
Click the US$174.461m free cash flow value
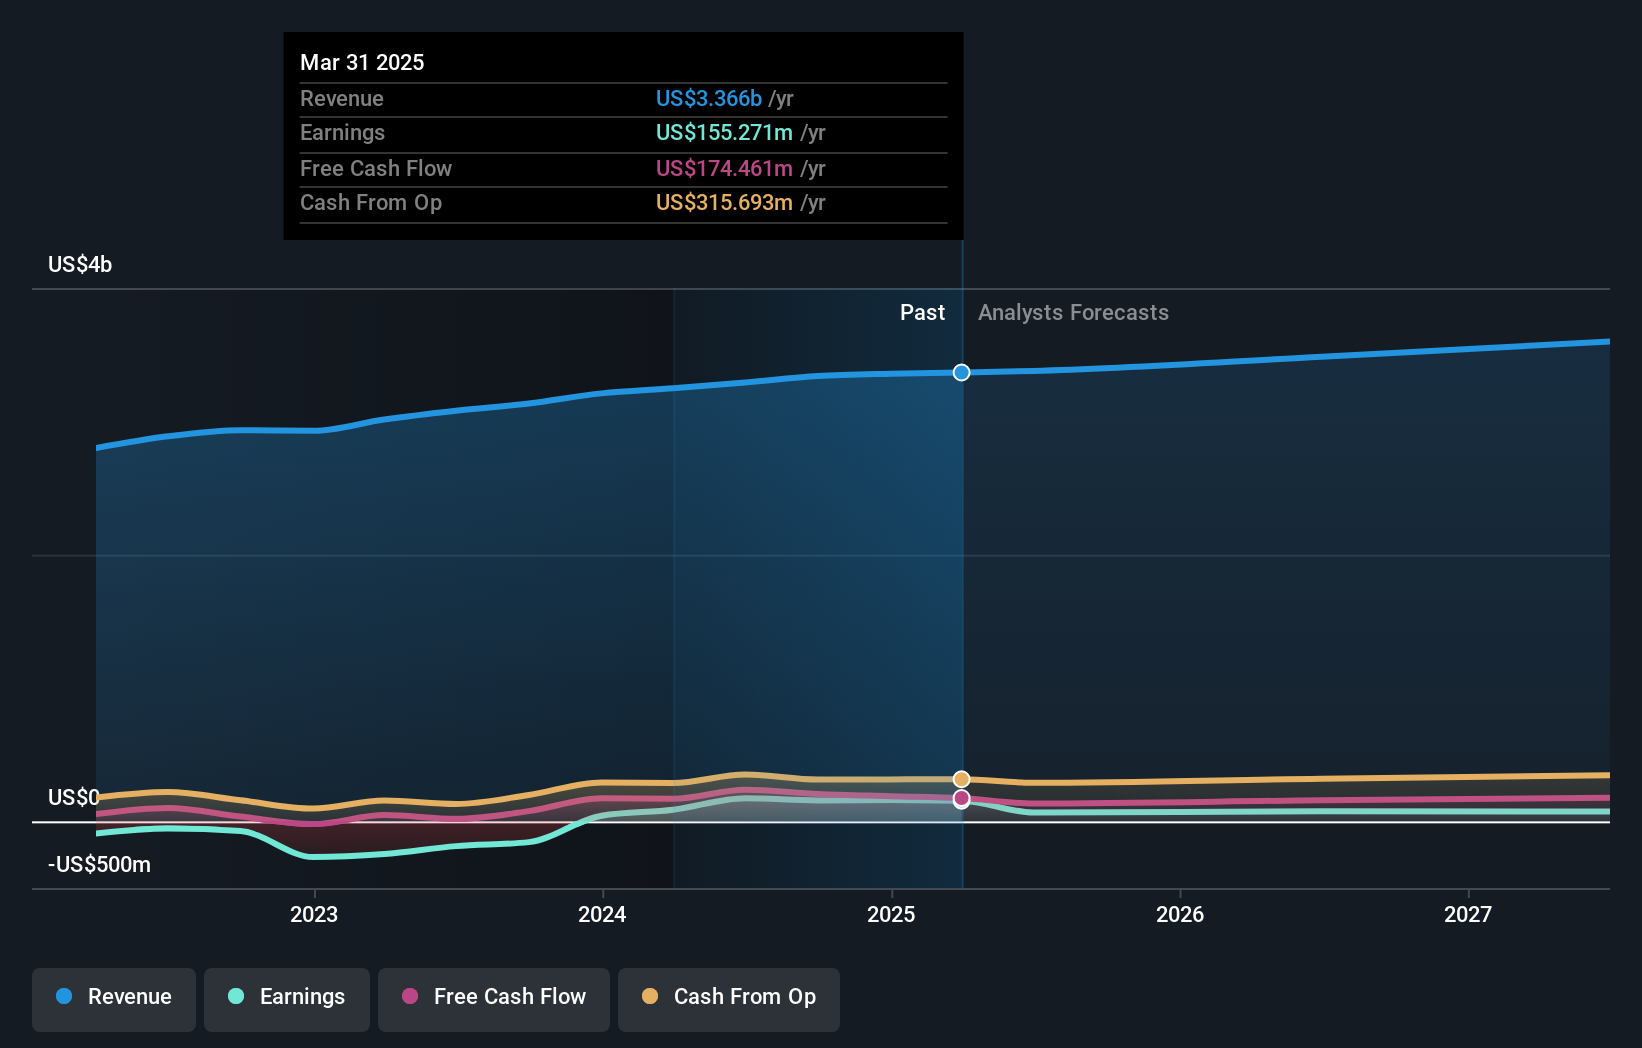tap(724, 168)
